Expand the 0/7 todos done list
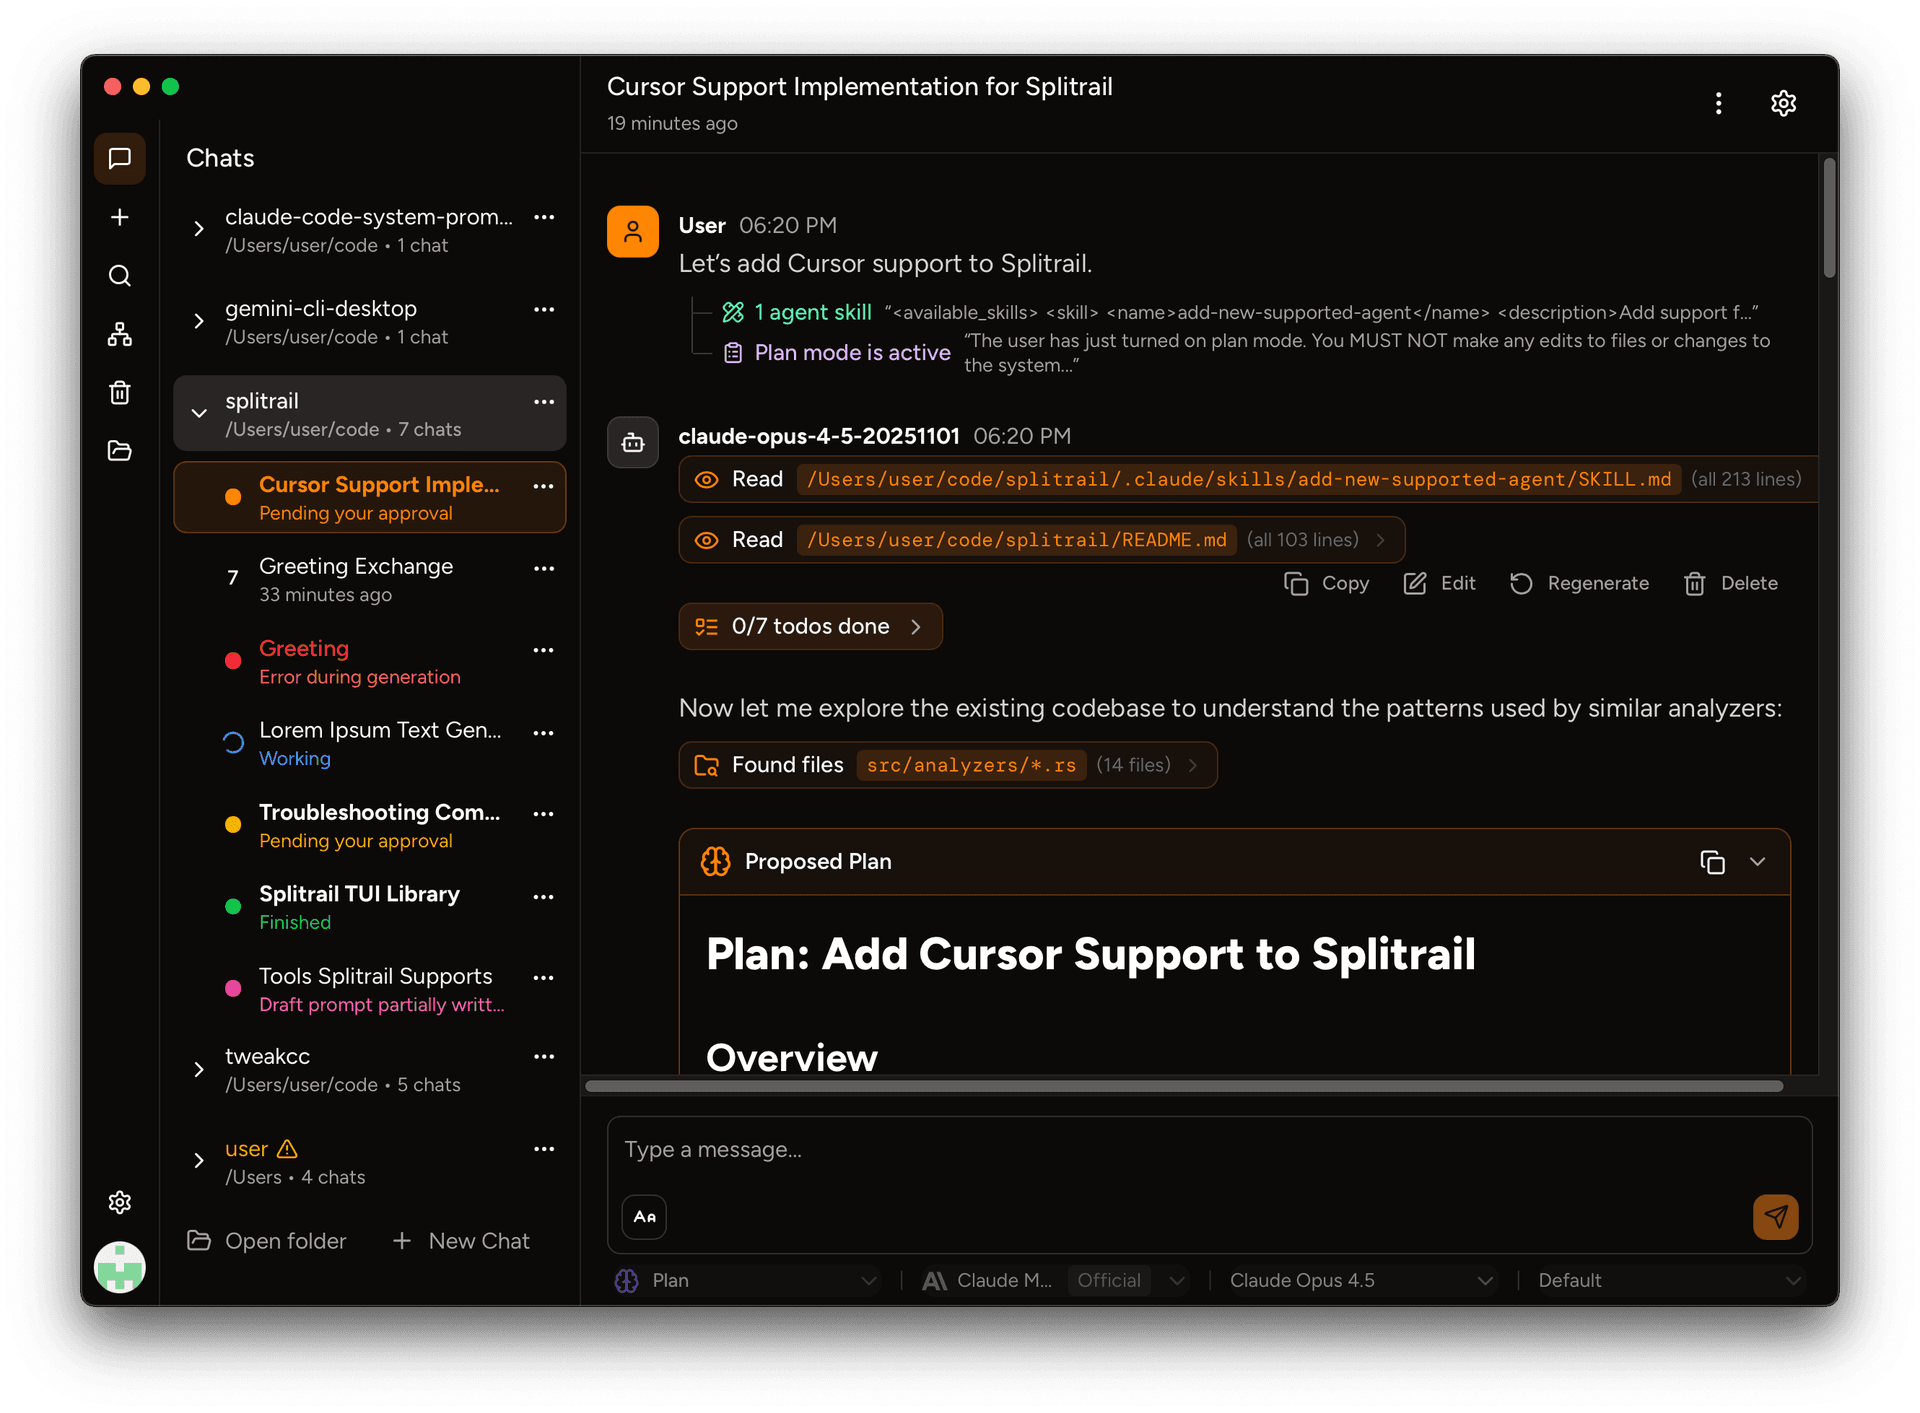 tap(810, 627)
